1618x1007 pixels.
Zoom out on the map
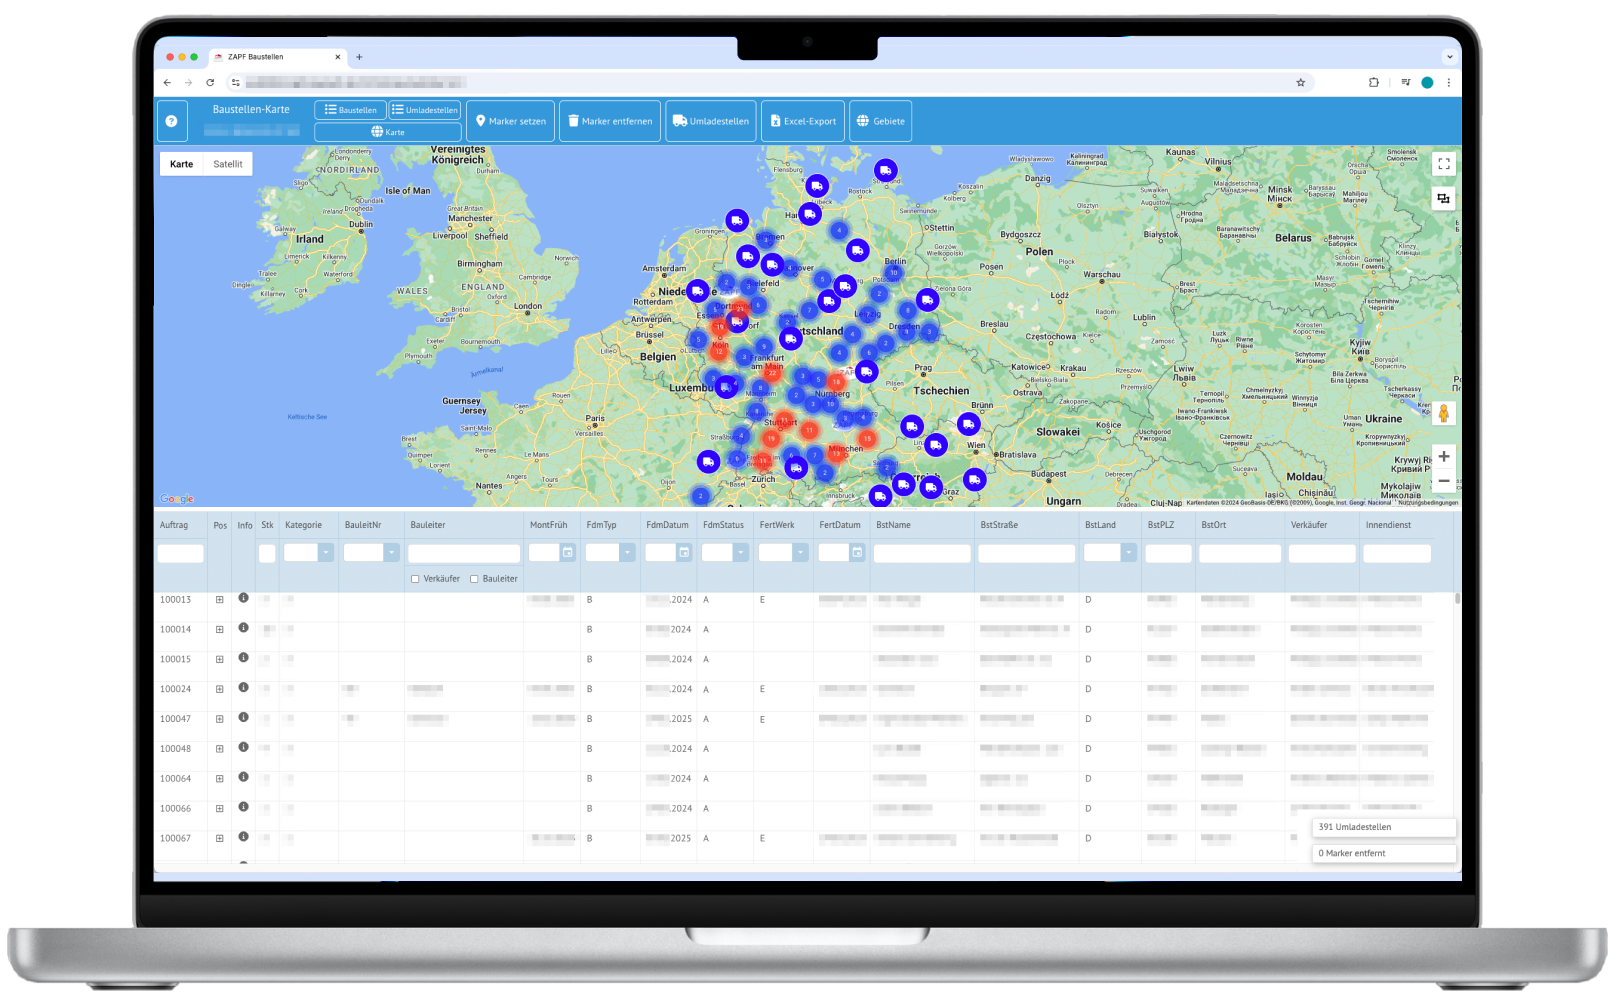coord(1443,481)
